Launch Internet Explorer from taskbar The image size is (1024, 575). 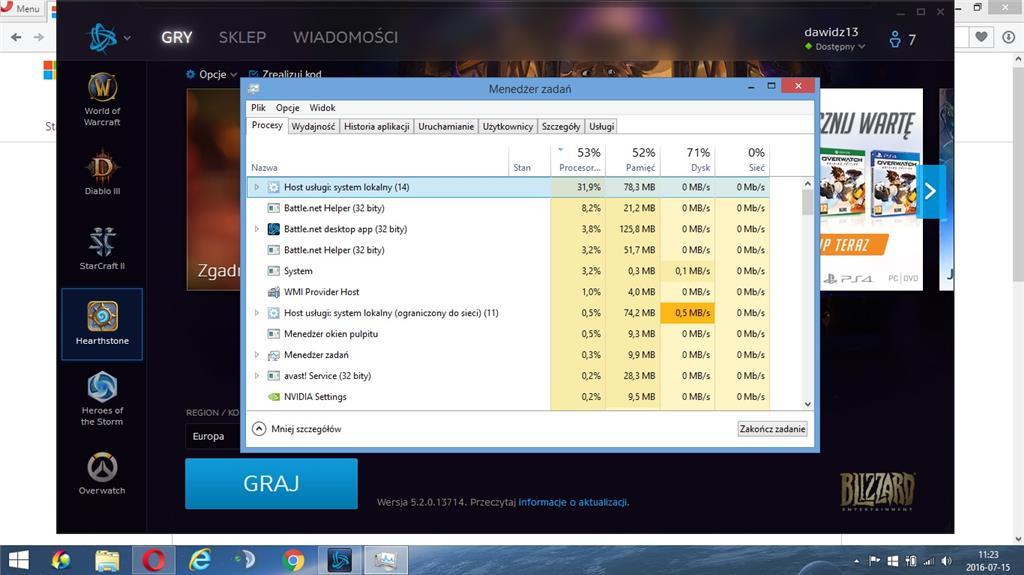[x=200, y=560]
